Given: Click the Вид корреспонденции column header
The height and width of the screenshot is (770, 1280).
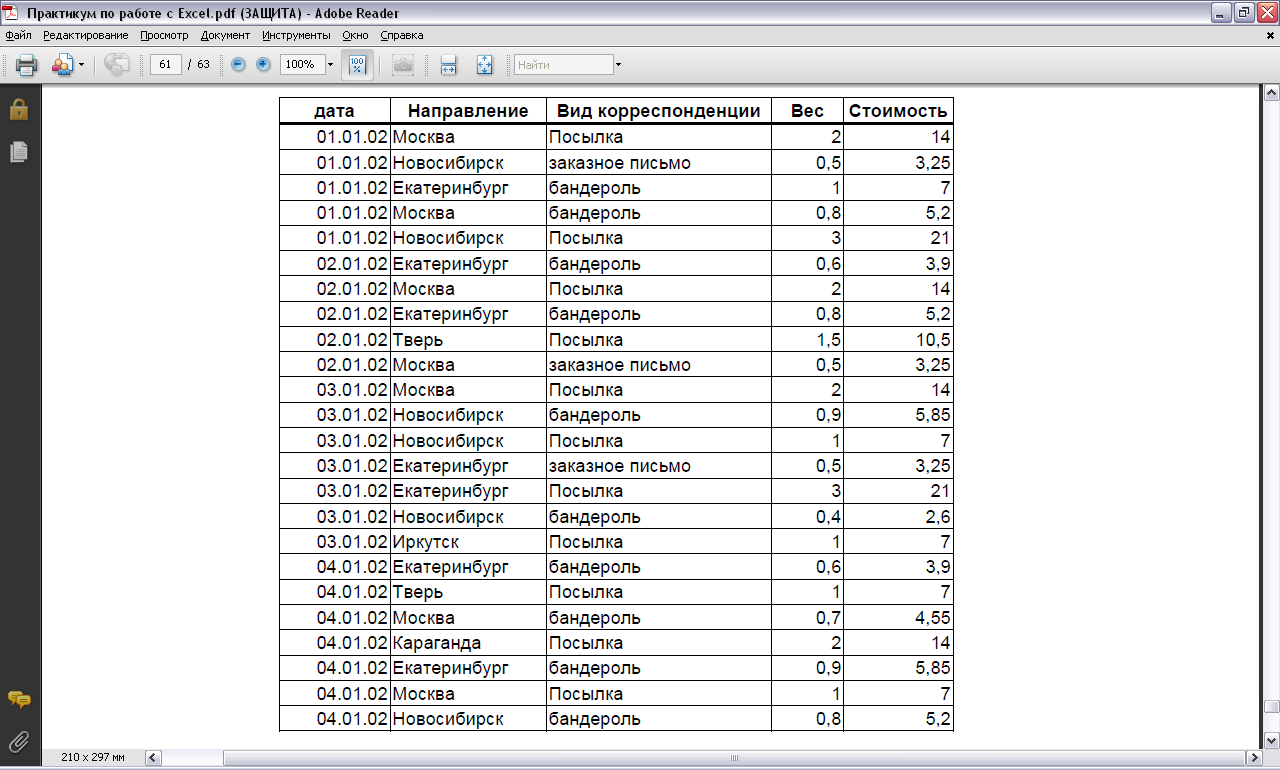Looking at the screenshot, I should coord(659,110).
